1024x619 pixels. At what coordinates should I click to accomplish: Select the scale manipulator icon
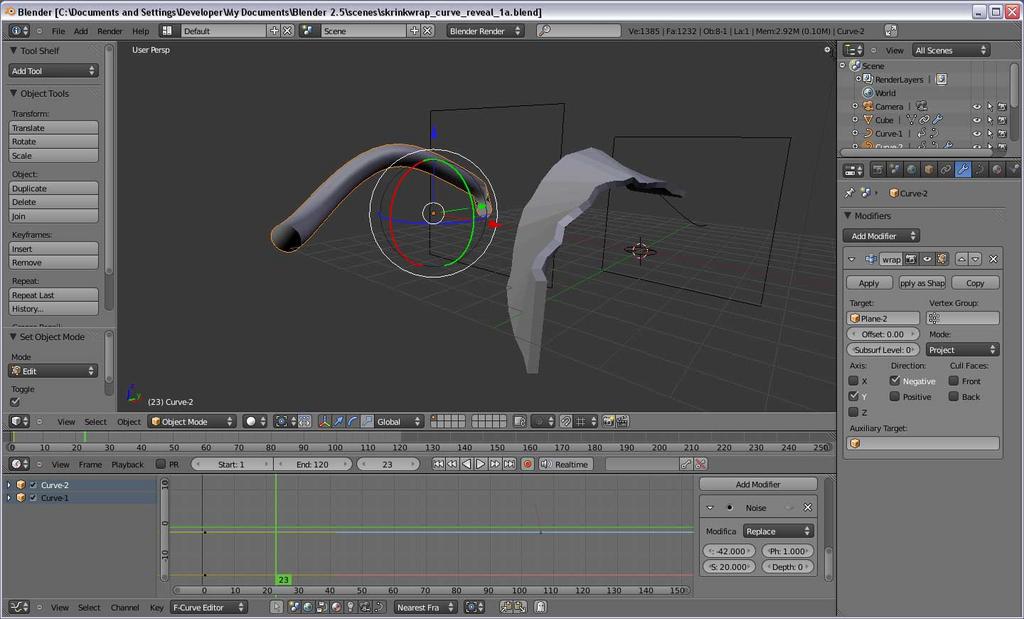point(367,422)
